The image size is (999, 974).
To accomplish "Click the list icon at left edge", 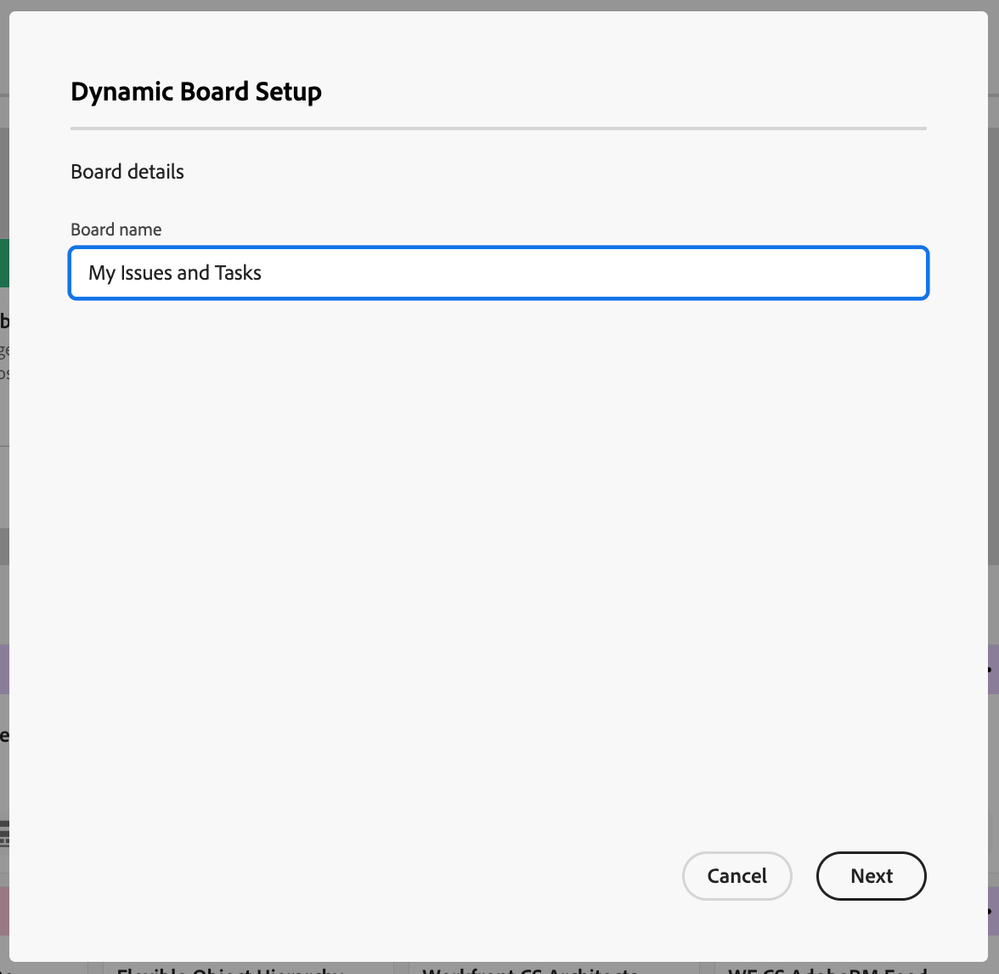I will (4, 831).
